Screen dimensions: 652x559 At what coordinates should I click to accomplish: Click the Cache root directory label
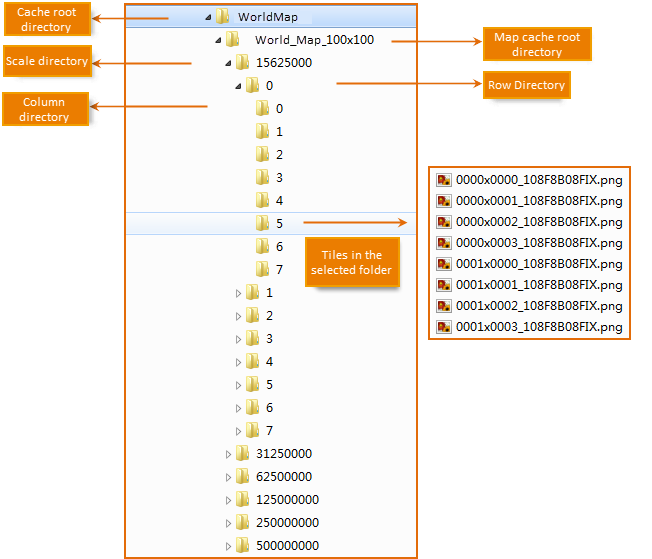click(x=45, y=20)
